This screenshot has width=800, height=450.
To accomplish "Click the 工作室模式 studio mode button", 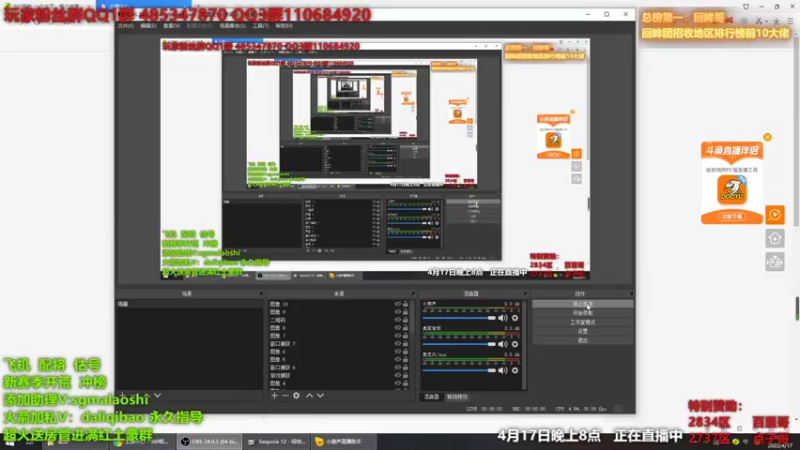I will pos(583,322).
